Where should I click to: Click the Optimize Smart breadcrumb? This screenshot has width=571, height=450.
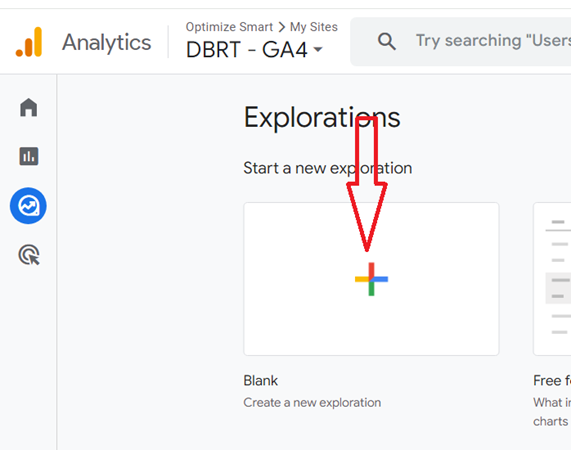(229, 27)
